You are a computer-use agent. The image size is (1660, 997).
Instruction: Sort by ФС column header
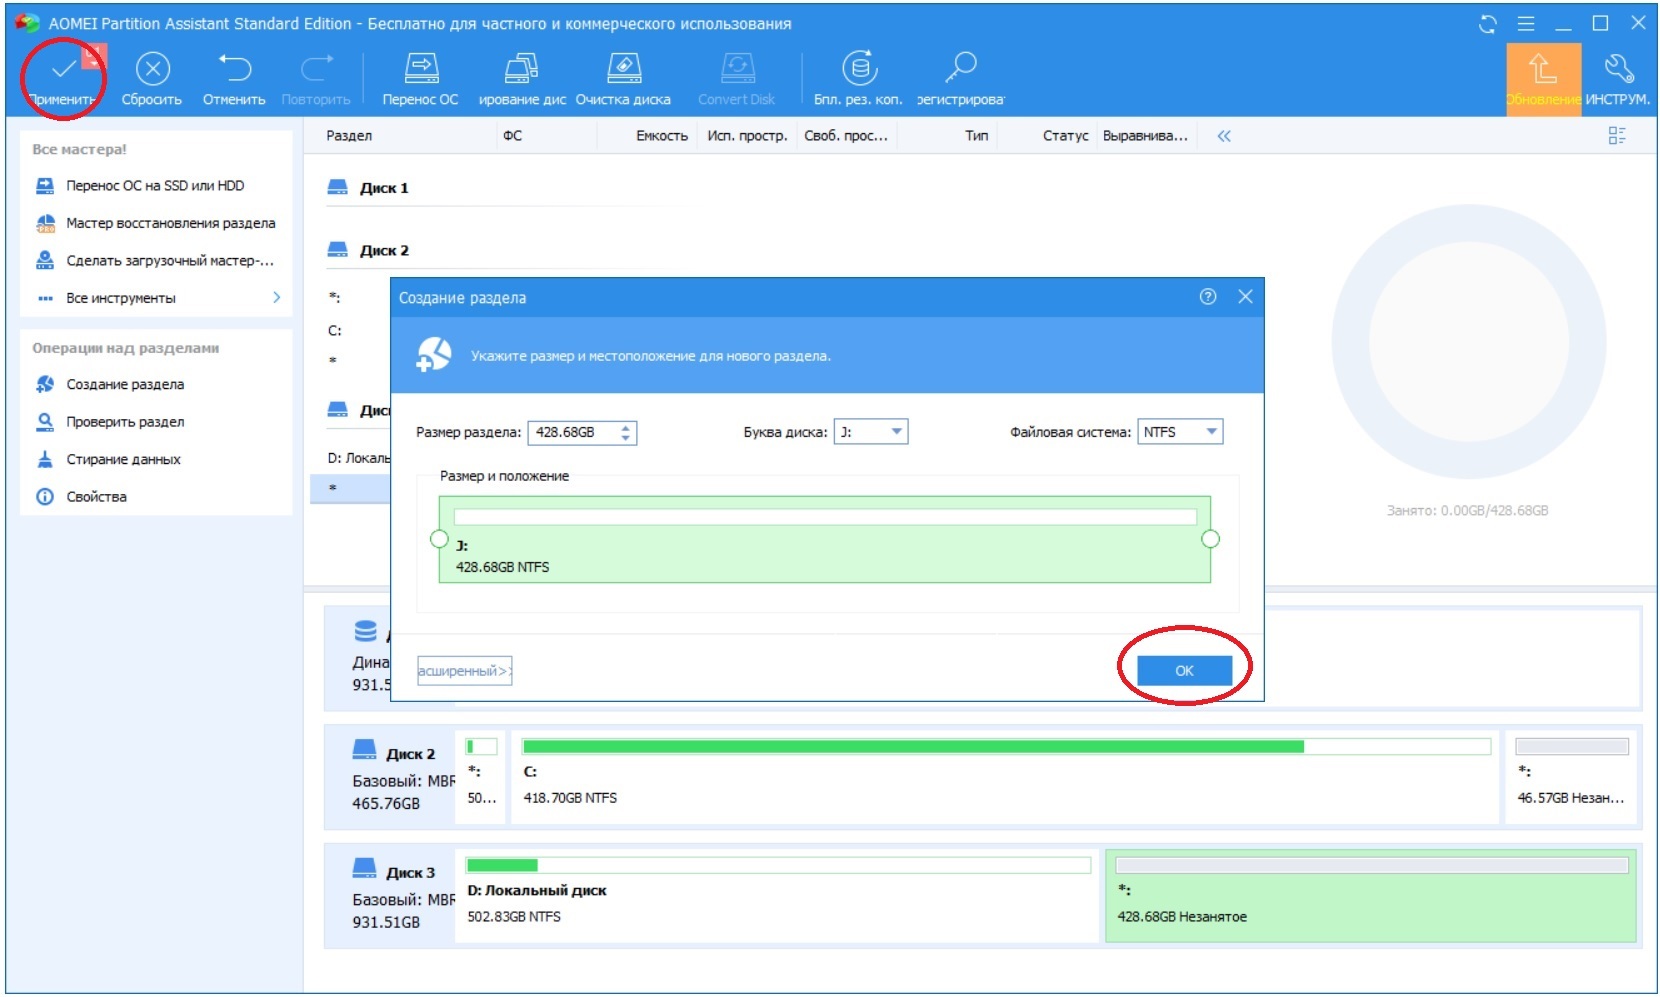tap(512, 136)
